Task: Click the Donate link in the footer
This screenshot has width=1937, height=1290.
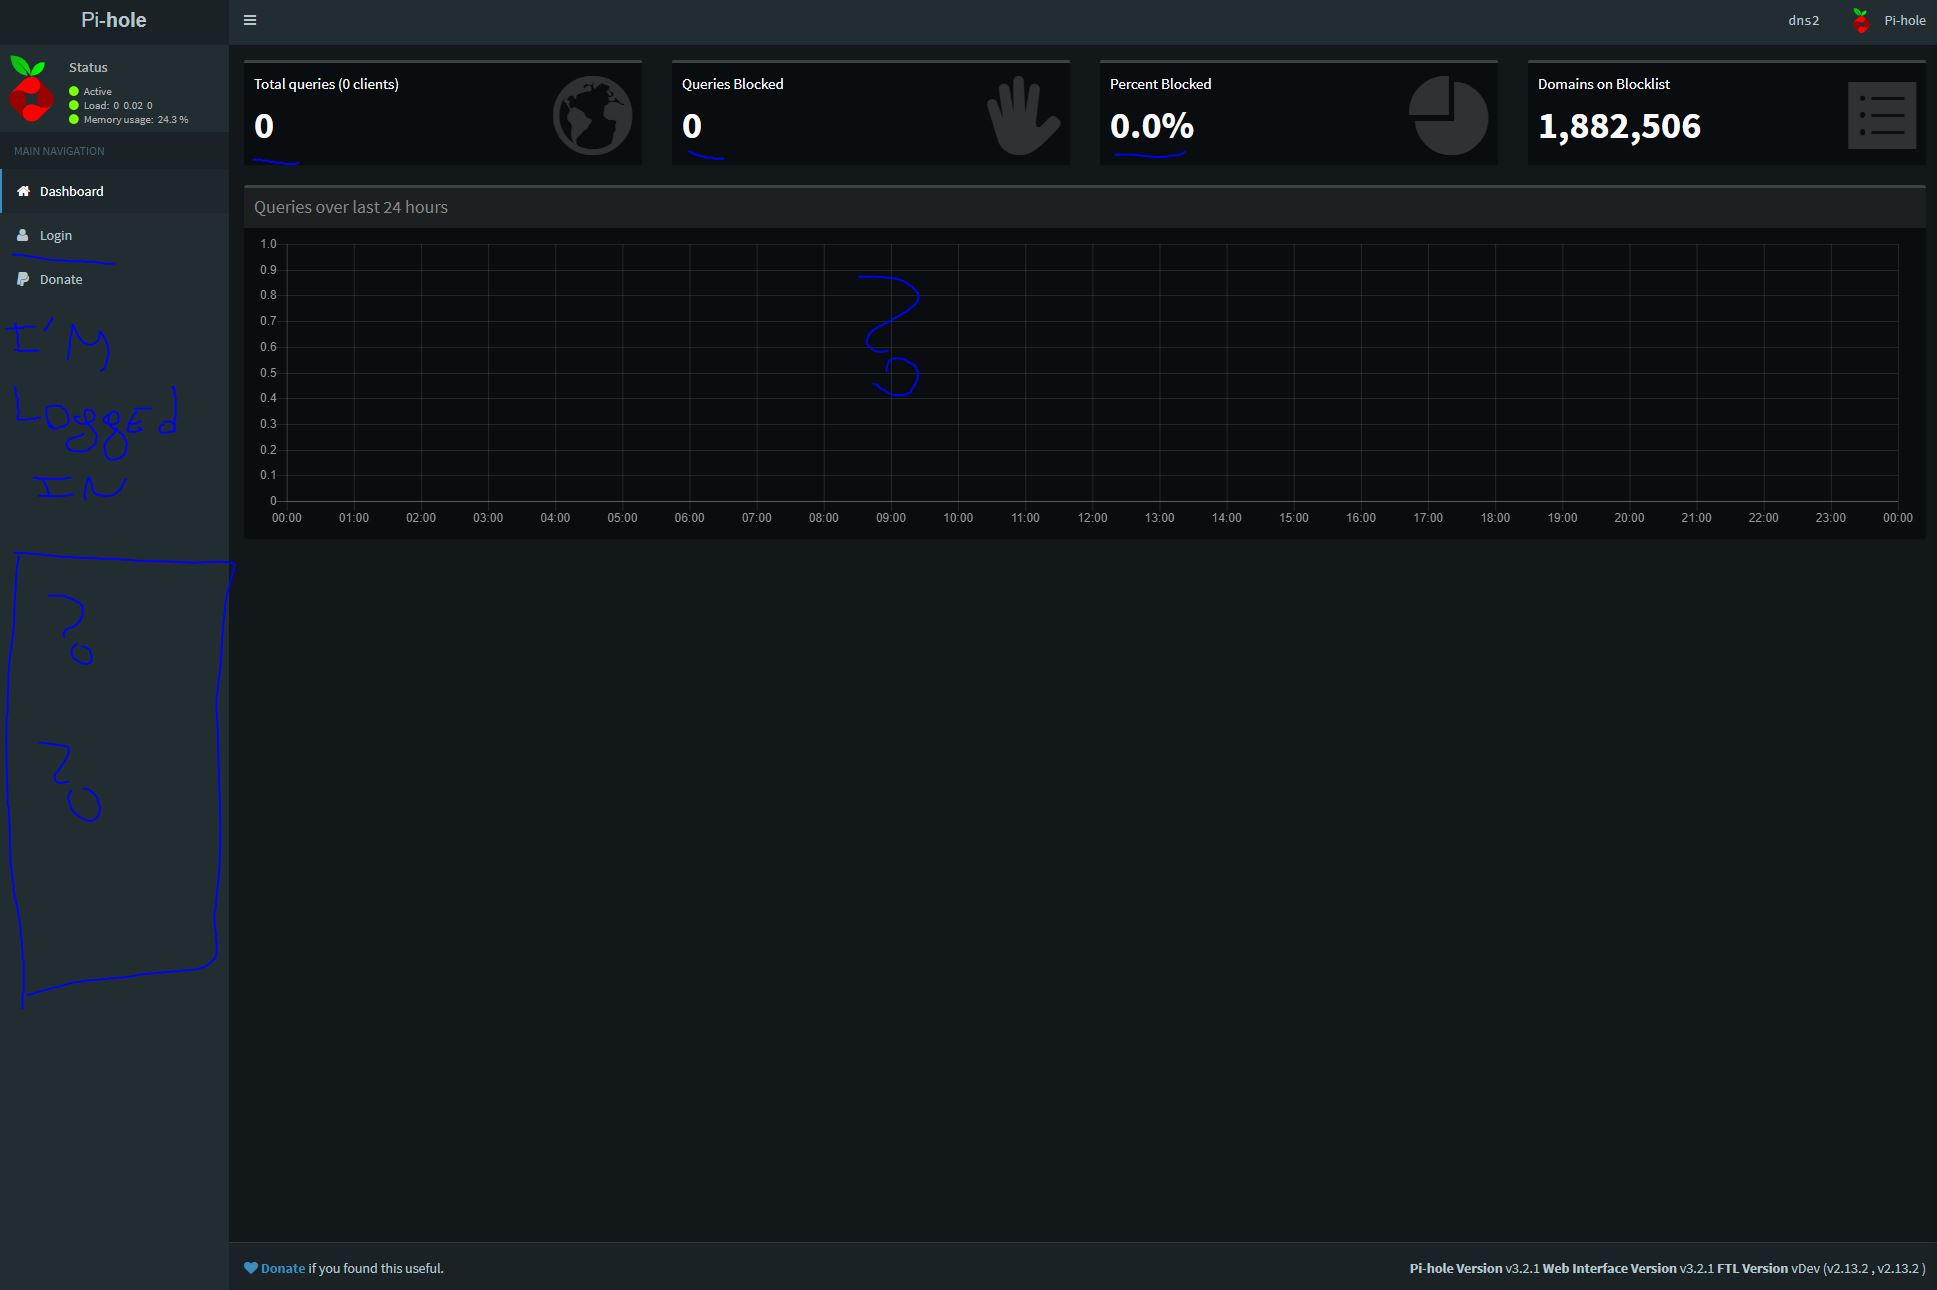Action: 281,1267
